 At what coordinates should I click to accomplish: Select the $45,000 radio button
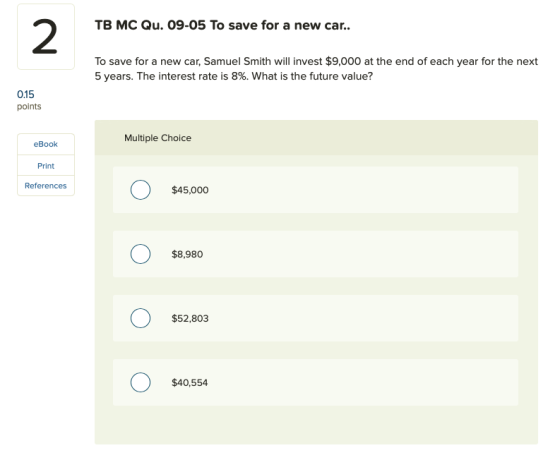pos(140,190)
